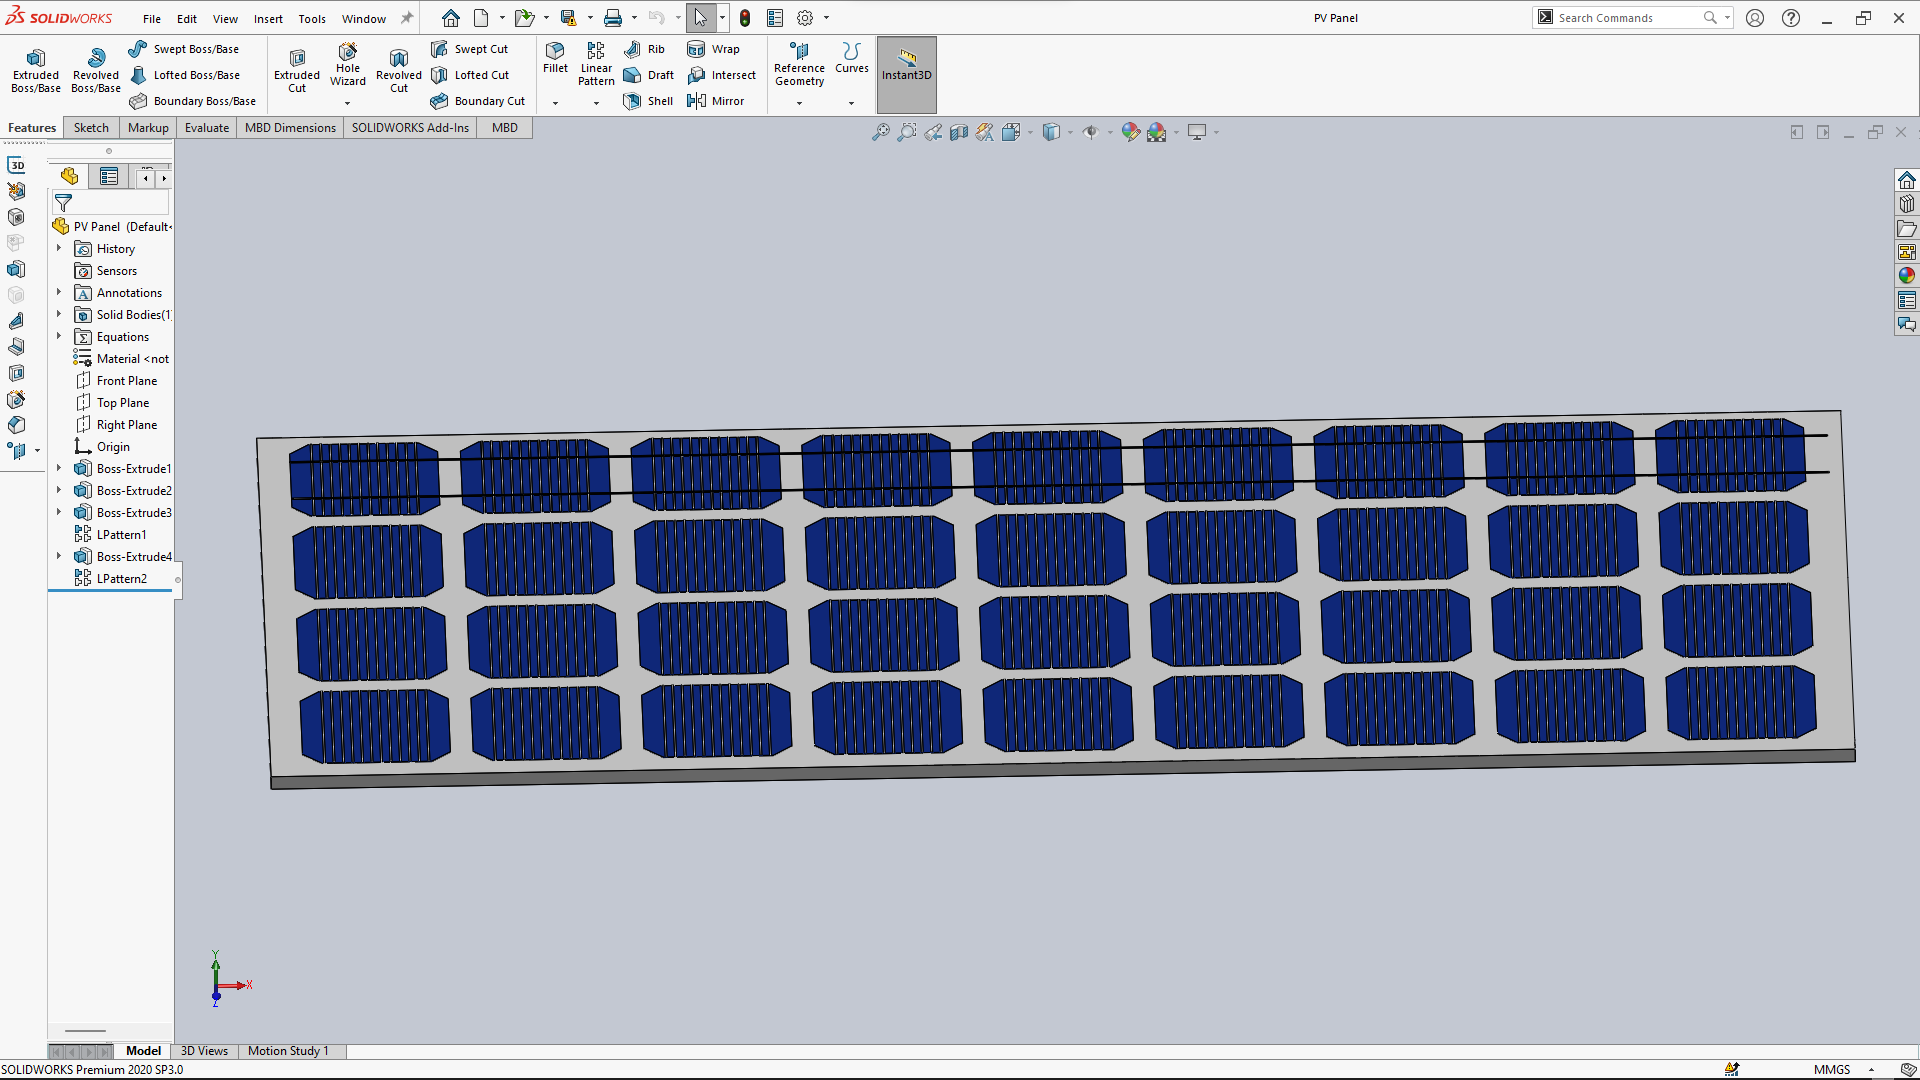Expand the Boss-Extrude4 feature

(x=59, y=556)
